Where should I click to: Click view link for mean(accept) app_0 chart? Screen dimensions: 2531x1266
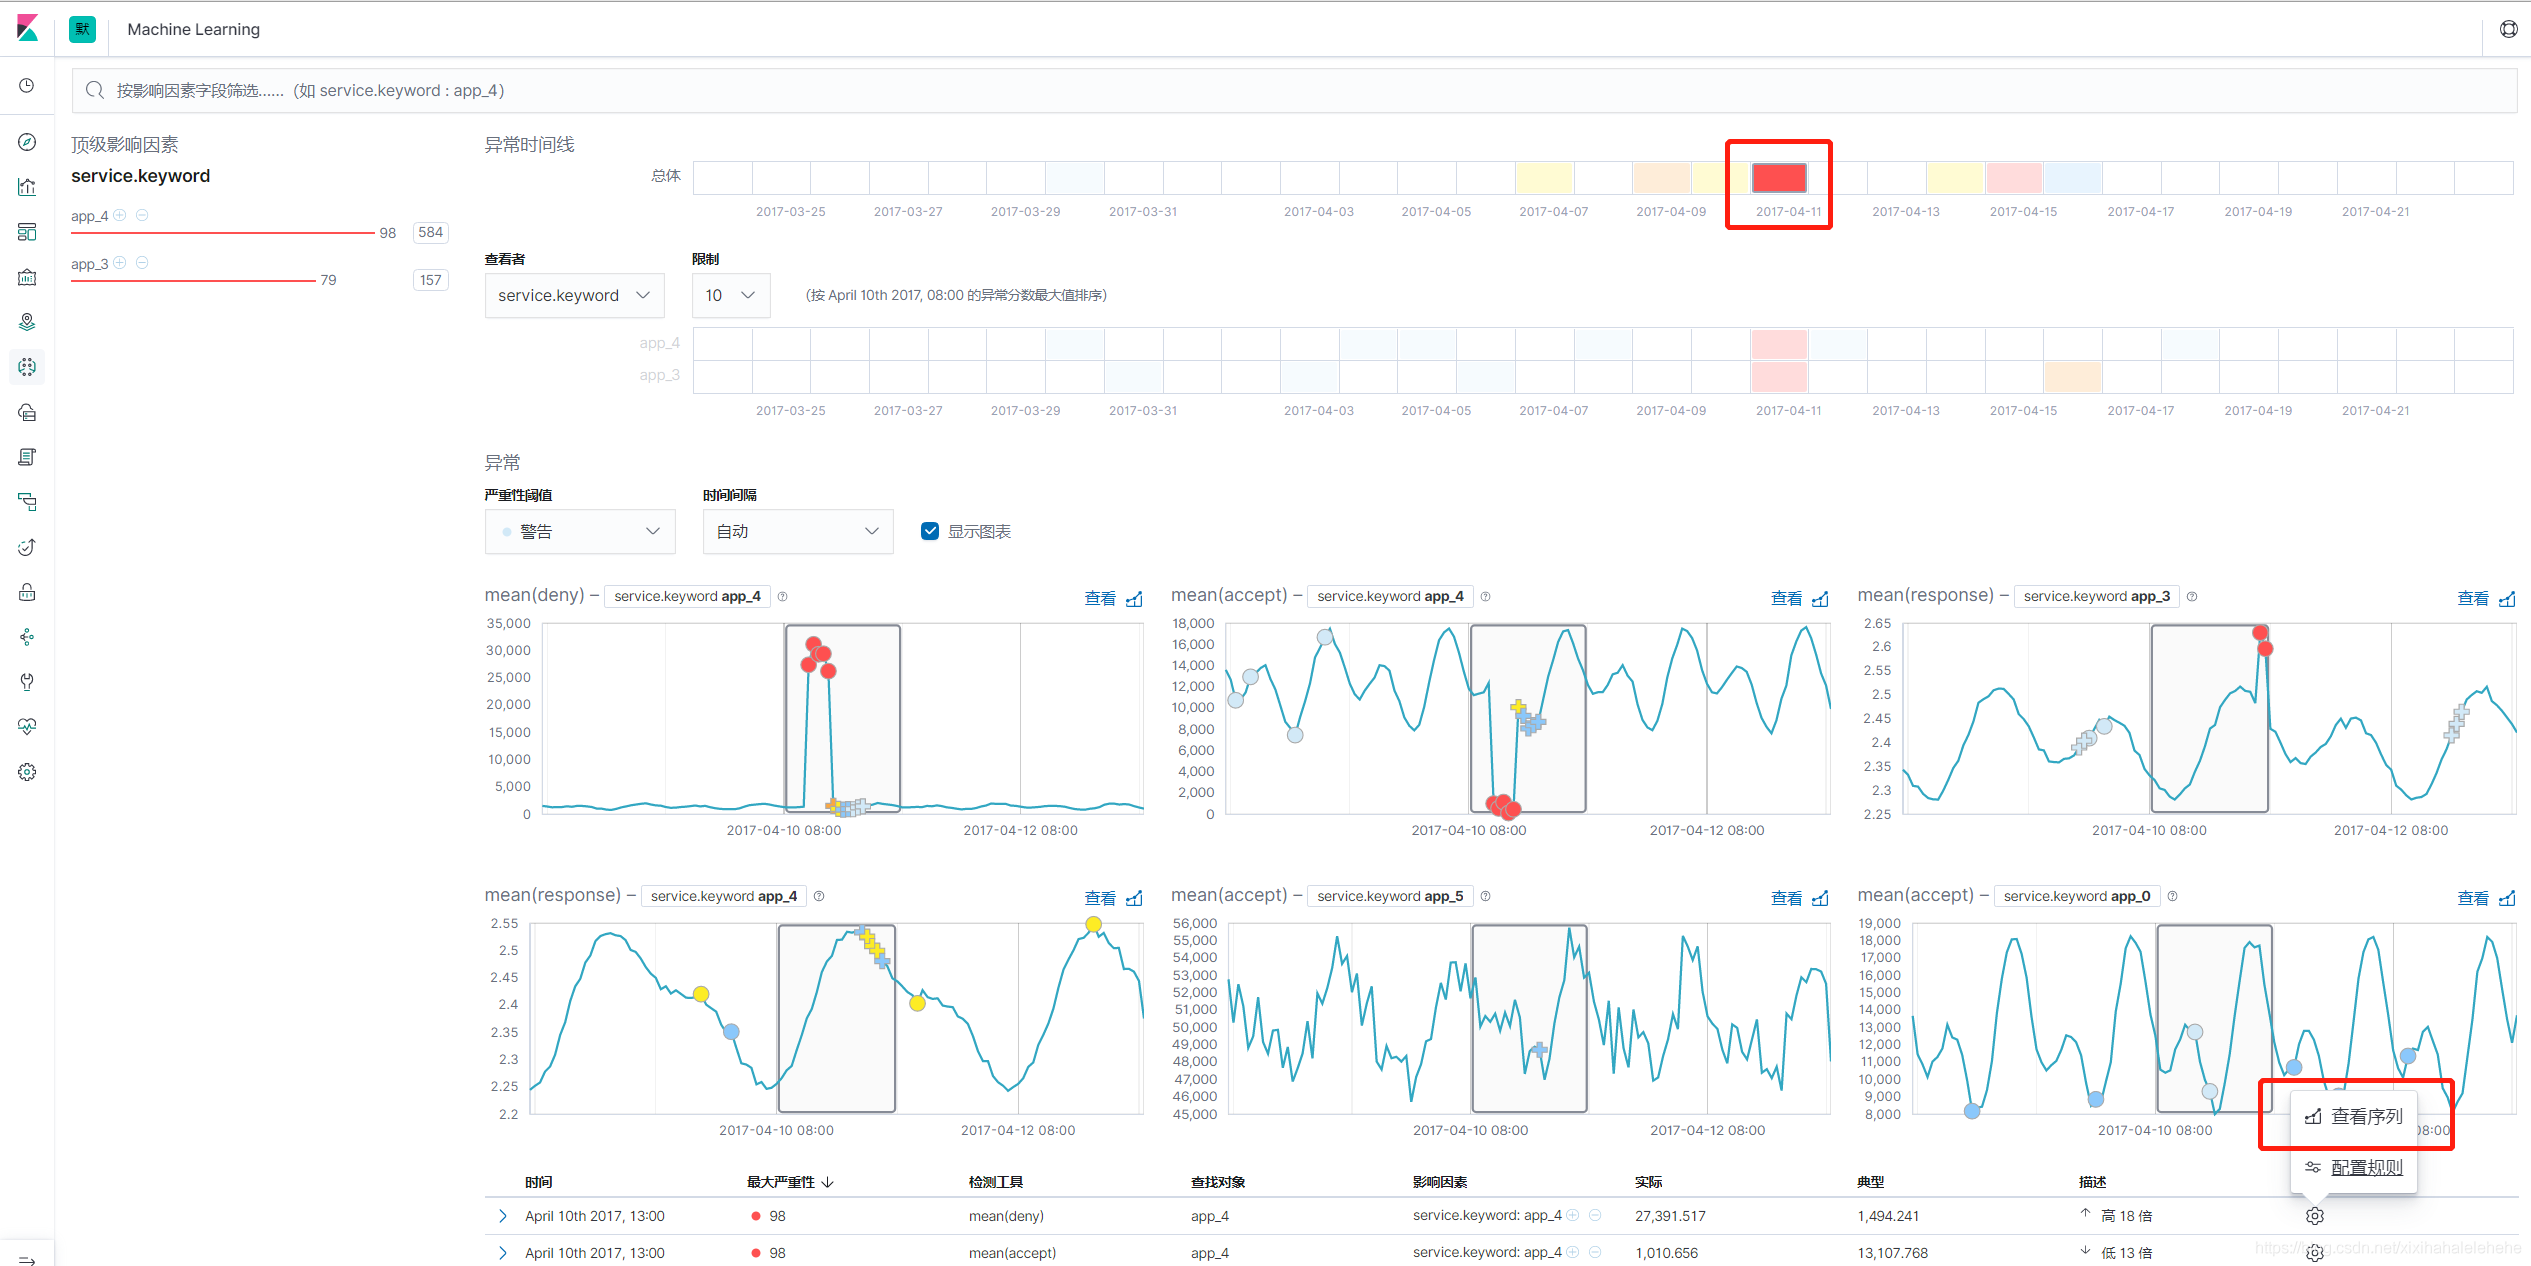coord(2473,898)
